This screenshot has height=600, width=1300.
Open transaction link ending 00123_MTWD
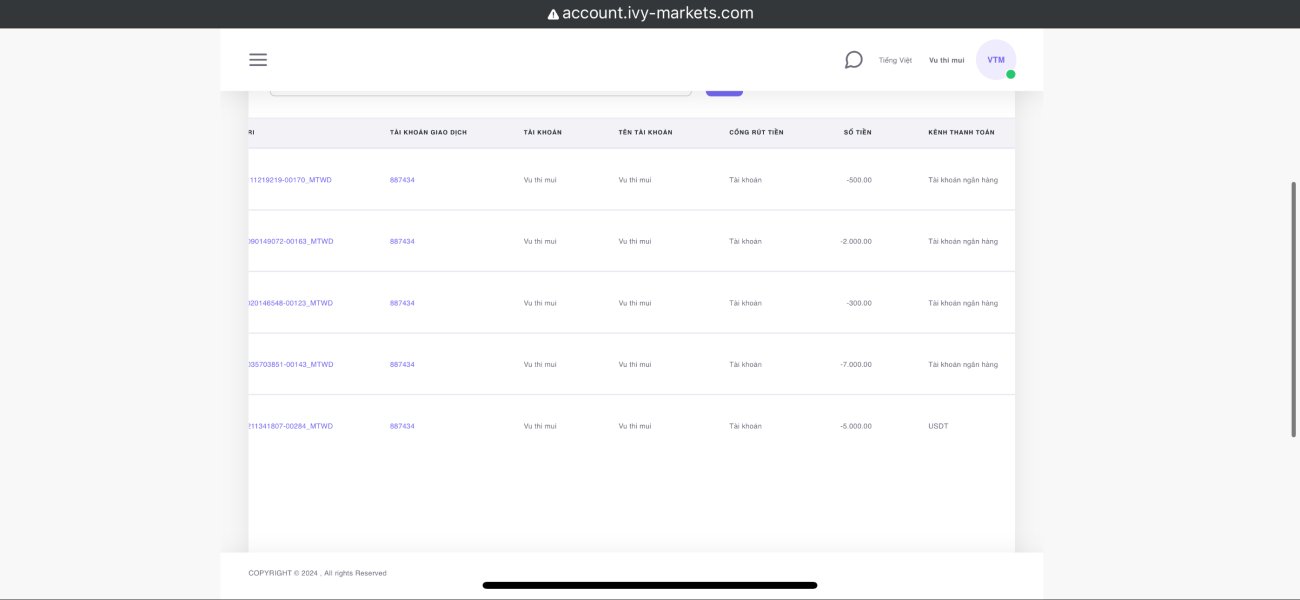click(290, 303)
